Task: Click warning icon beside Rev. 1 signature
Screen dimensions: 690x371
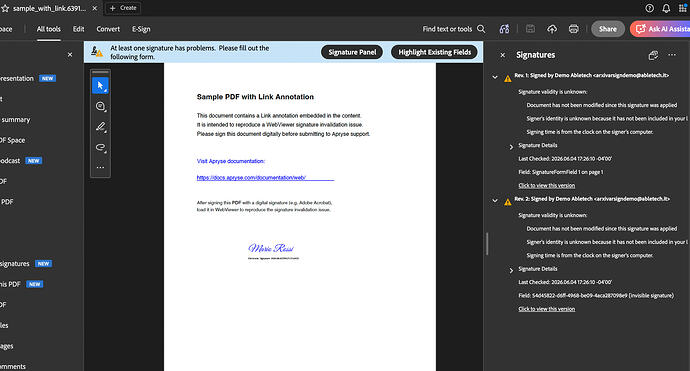Action: [x=508, y=78]
